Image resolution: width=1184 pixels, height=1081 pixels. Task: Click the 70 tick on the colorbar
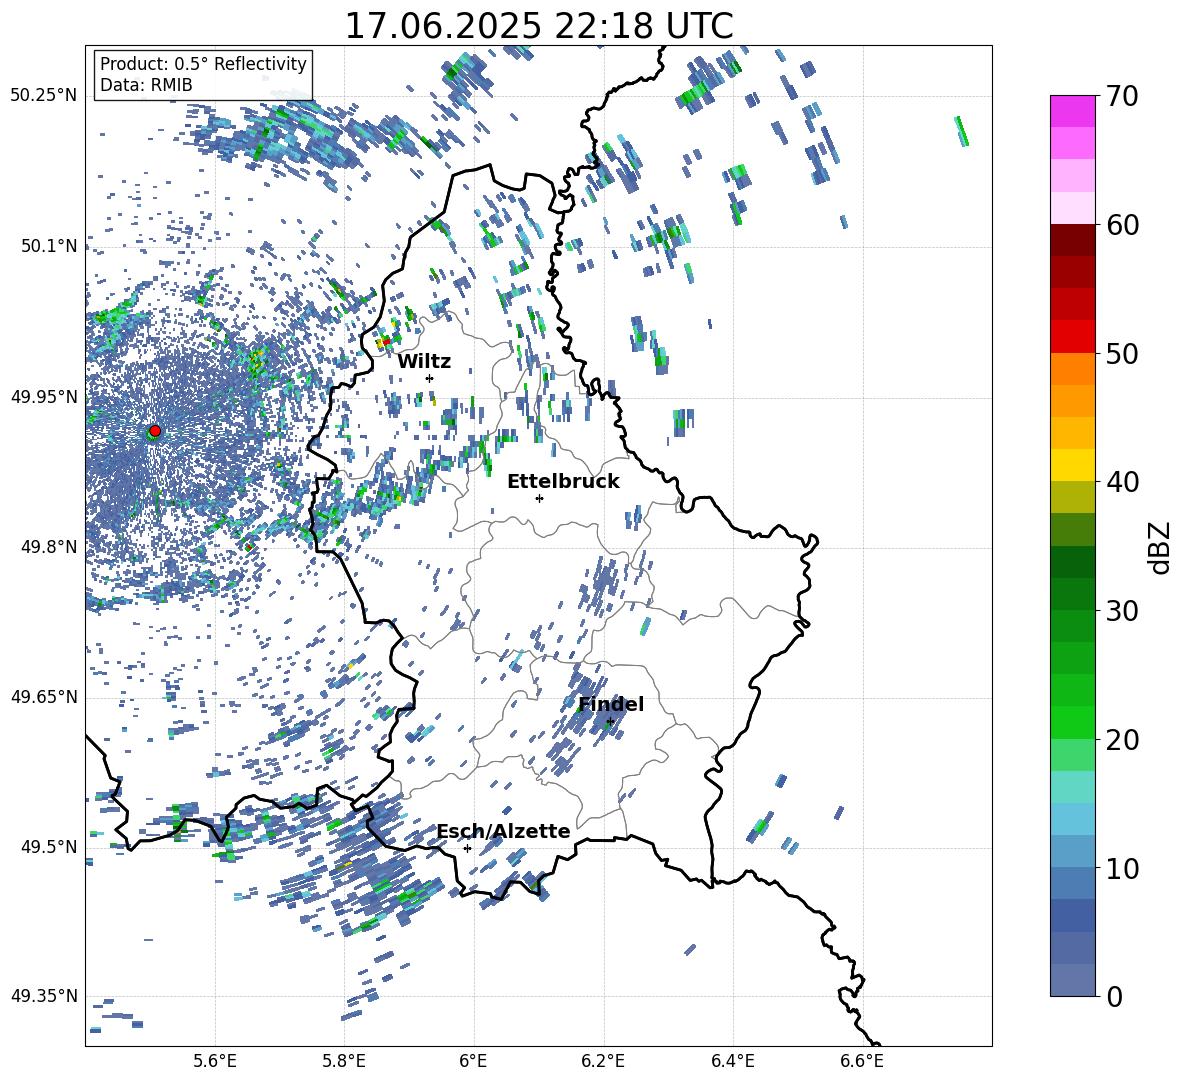point(1121,96)
